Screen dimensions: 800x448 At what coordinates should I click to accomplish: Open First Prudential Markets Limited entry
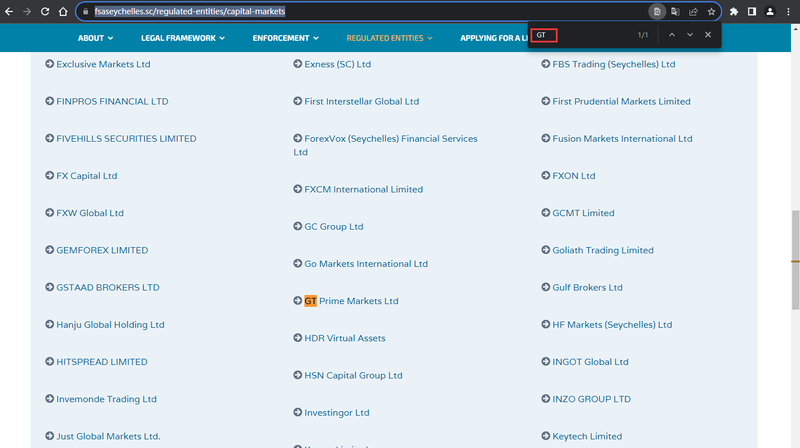point(621,102)
